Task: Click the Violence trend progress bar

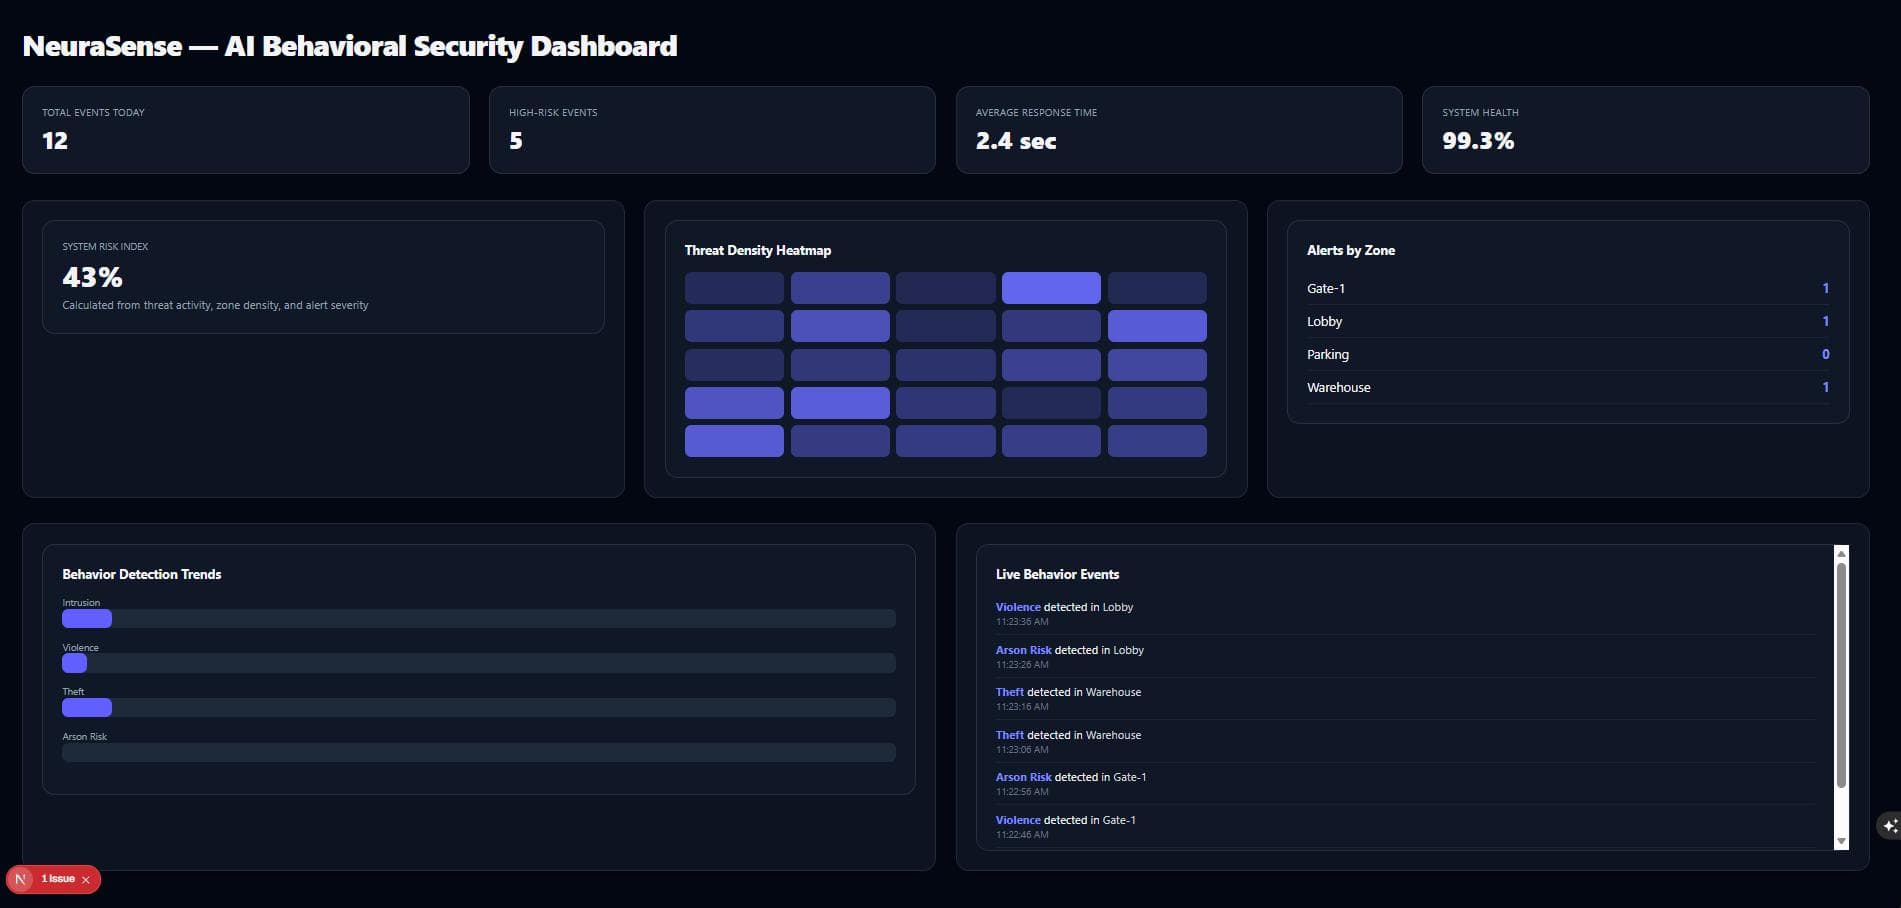Action: [479, 663]
